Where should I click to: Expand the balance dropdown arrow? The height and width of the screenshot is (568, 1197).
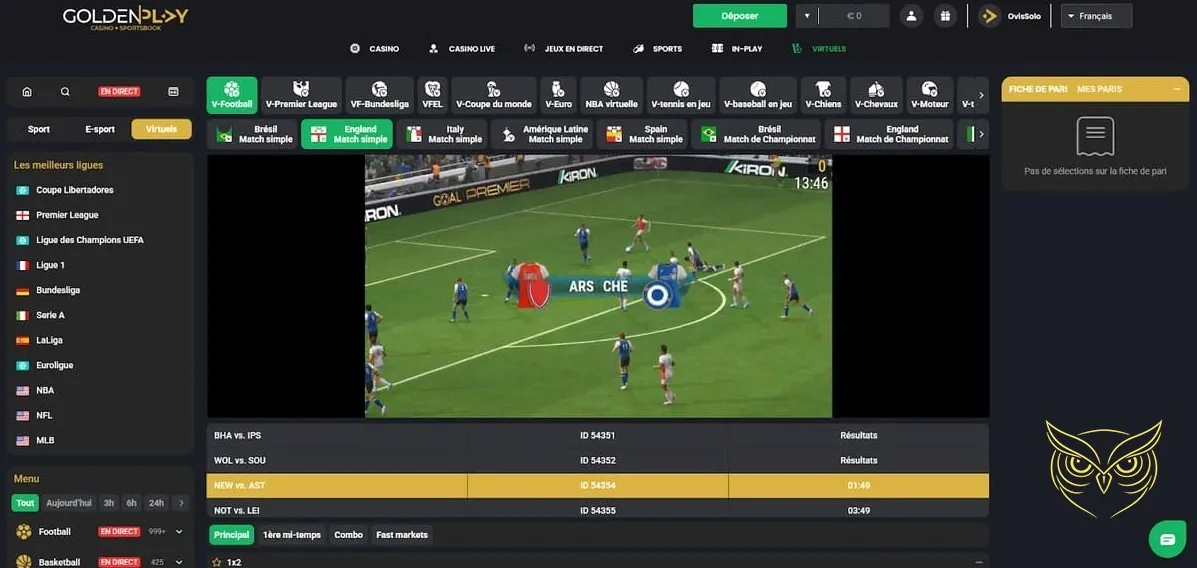click(807, 16)
